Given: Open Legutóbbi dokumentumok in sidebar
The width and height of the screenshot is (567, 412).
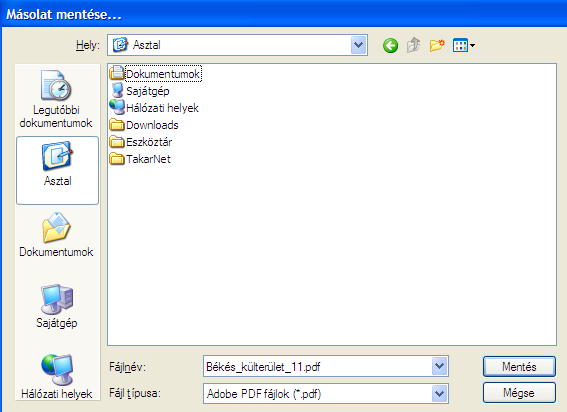Looking at the screenshot, I should [56, 99].
